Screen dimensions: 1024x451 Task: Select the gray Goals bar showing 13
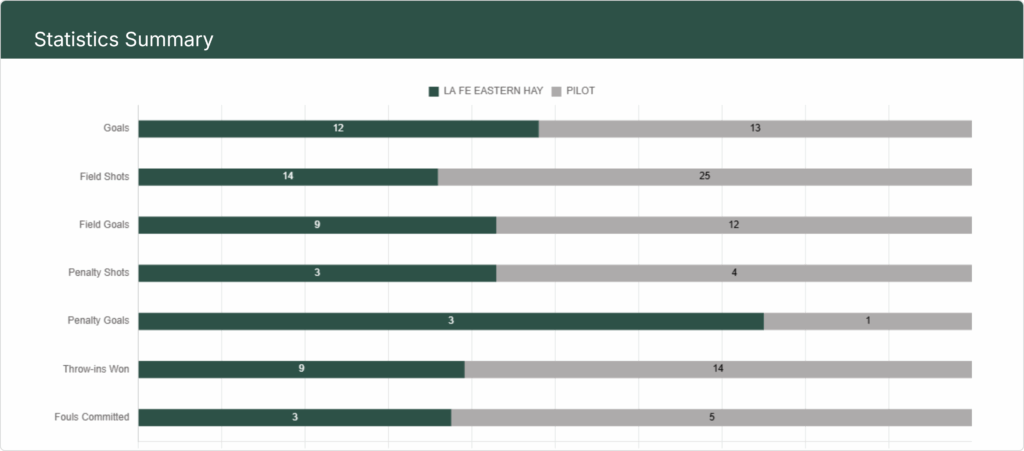click(x=755, y=129)
